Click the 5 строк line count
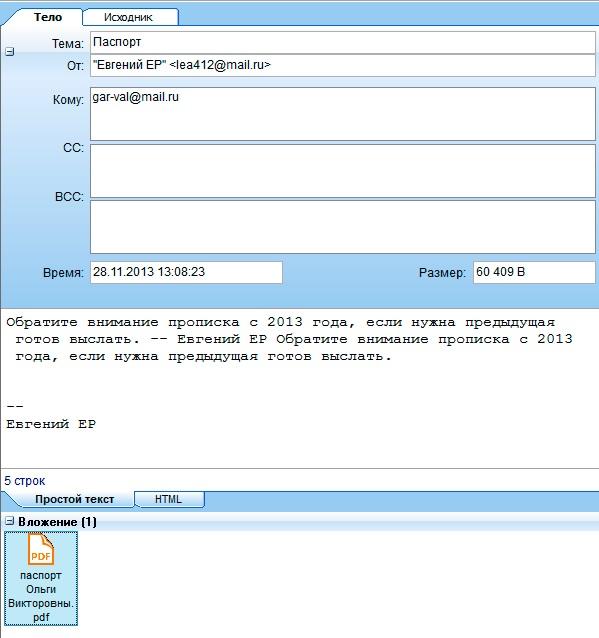The width and height of the screenshot is (599, 638). tap(24, 481)
